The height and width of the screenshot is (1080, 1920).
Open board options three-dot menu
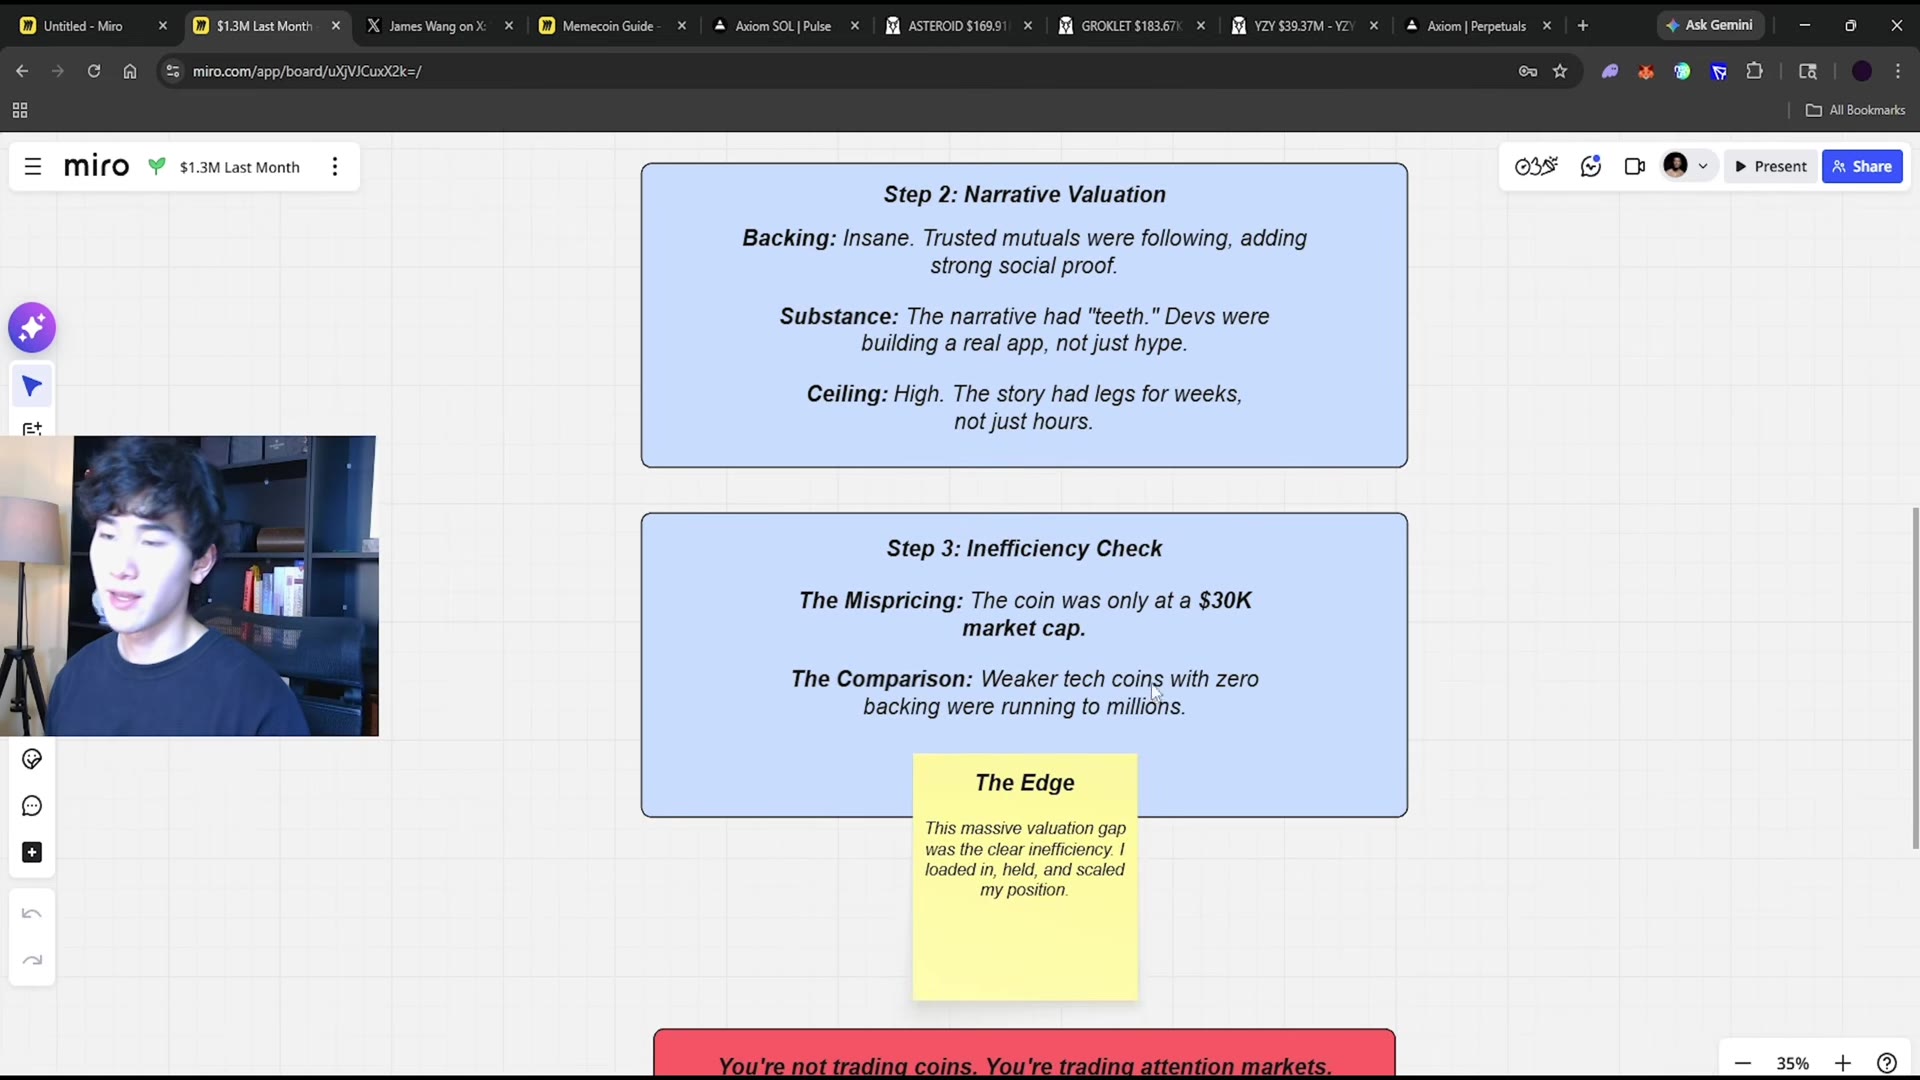point(335,167)
